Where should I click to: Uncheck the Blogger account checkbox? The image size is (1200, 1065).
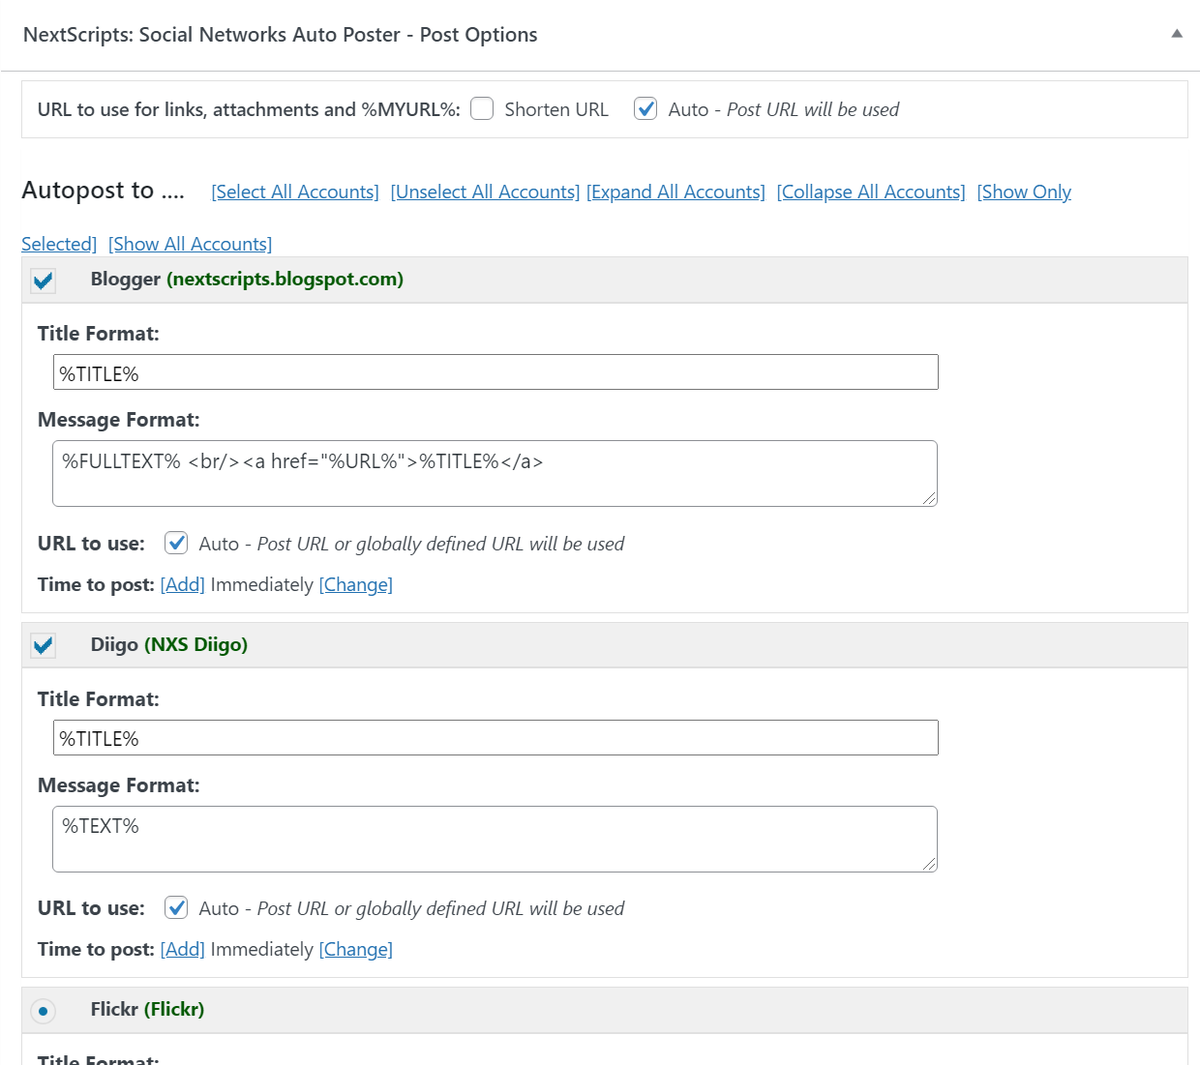point(43,281)
